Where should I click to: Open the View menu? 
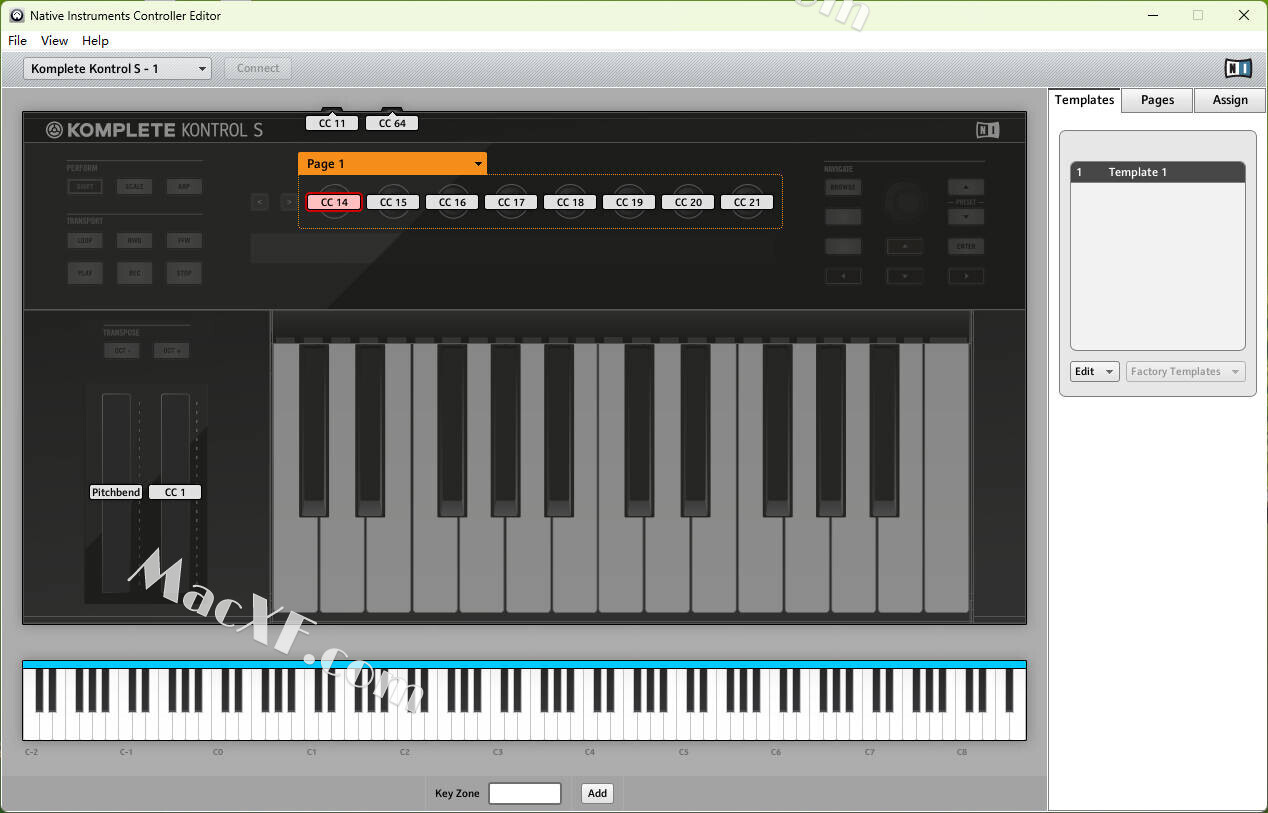click(x=54, y=41)
